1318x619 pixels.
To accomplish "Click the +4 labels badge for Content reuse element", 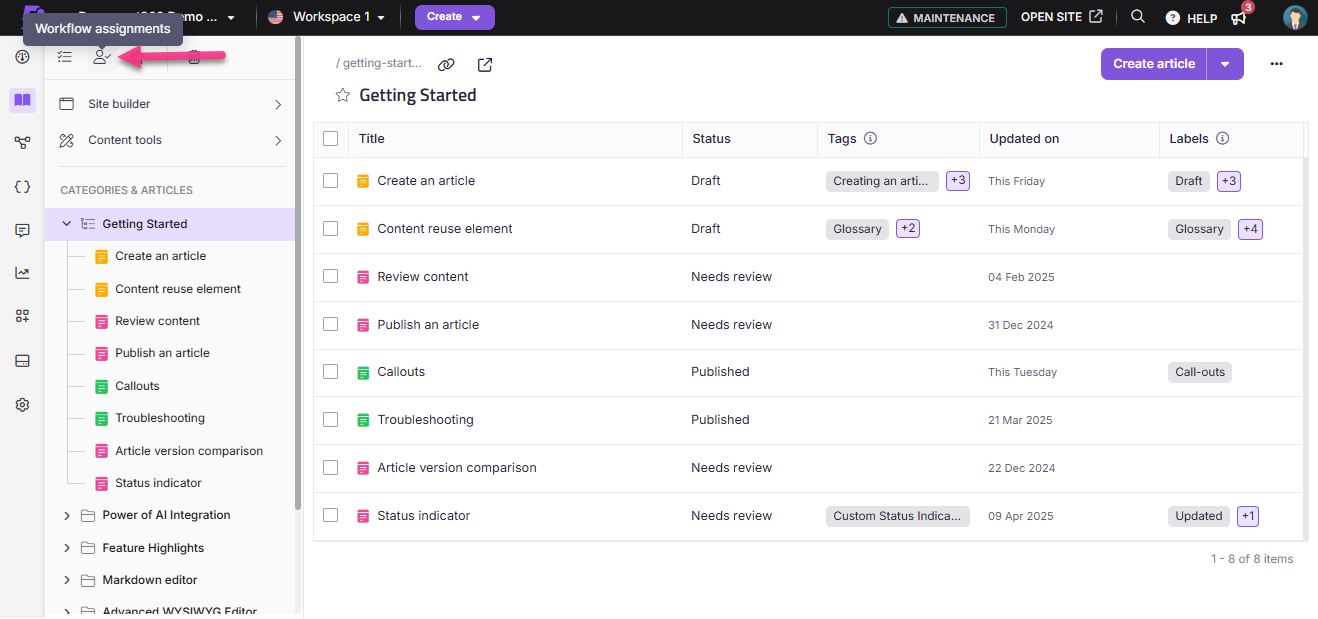I will pyautogui.click(x=1250, y=229).
